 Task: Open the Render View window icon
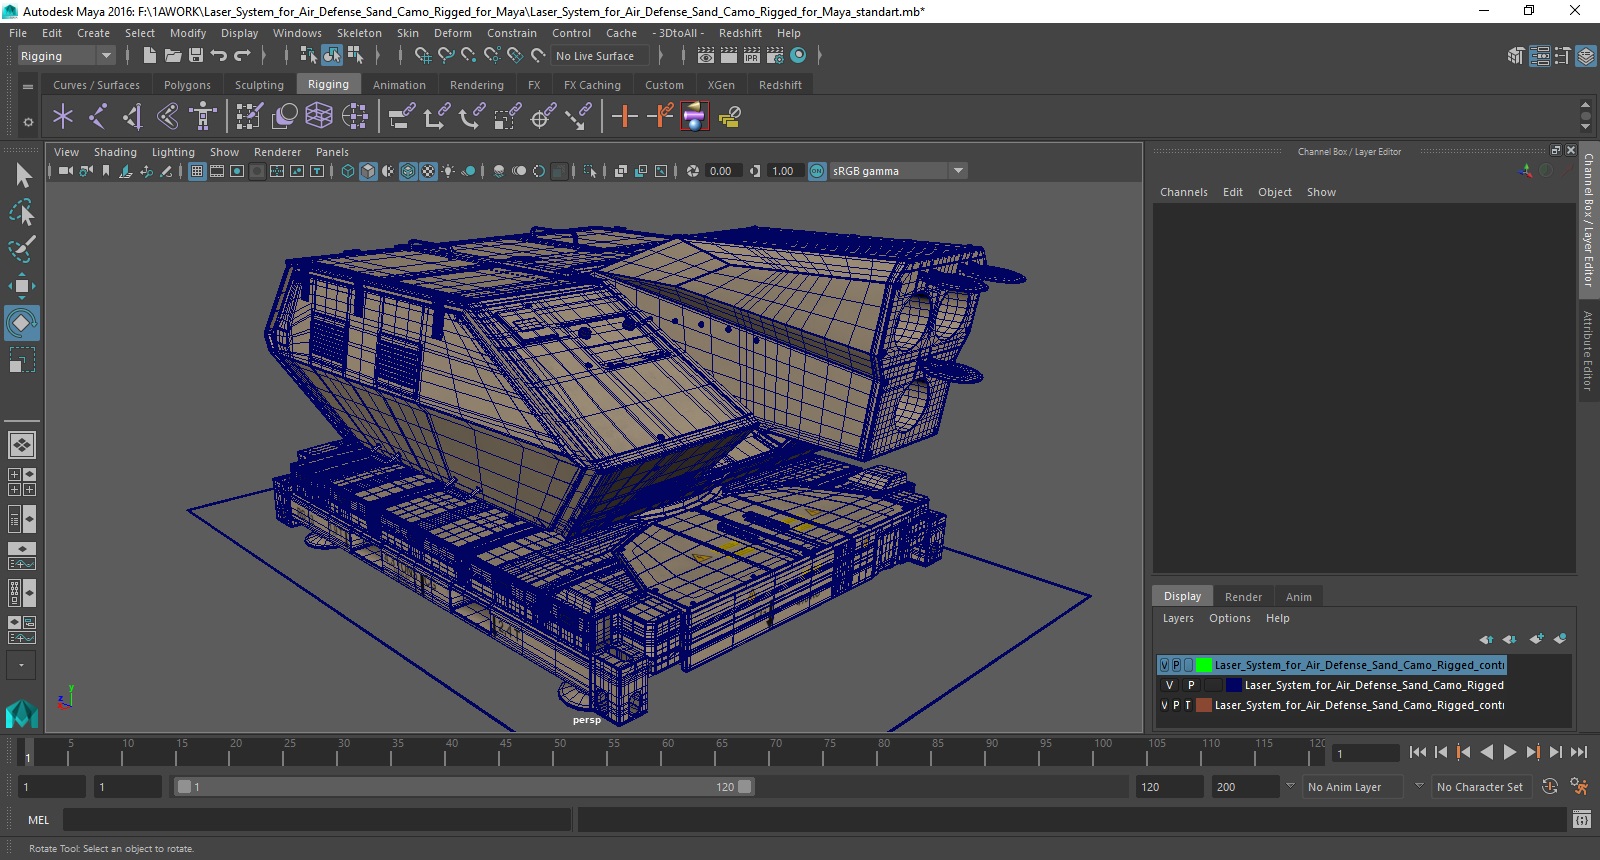point(706,56)
